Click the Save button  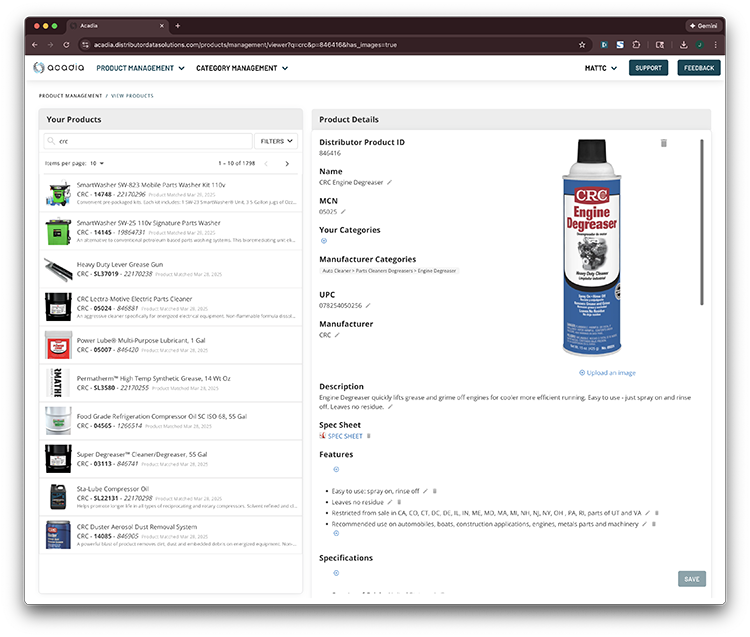692,579
